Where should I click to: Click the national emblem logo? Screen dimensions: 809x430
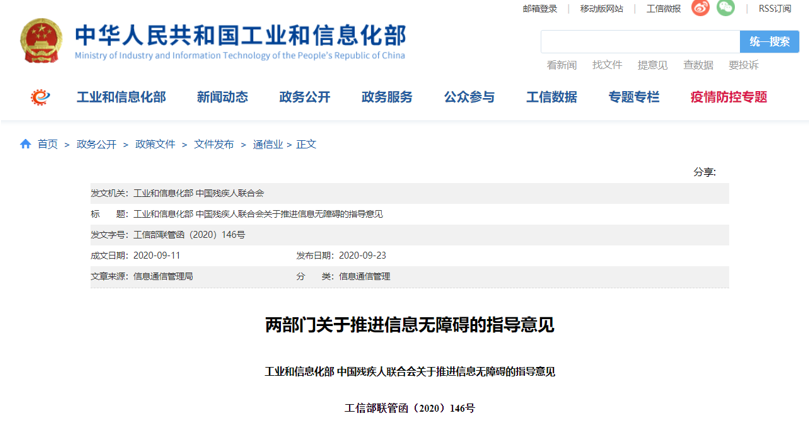point(41,41)
